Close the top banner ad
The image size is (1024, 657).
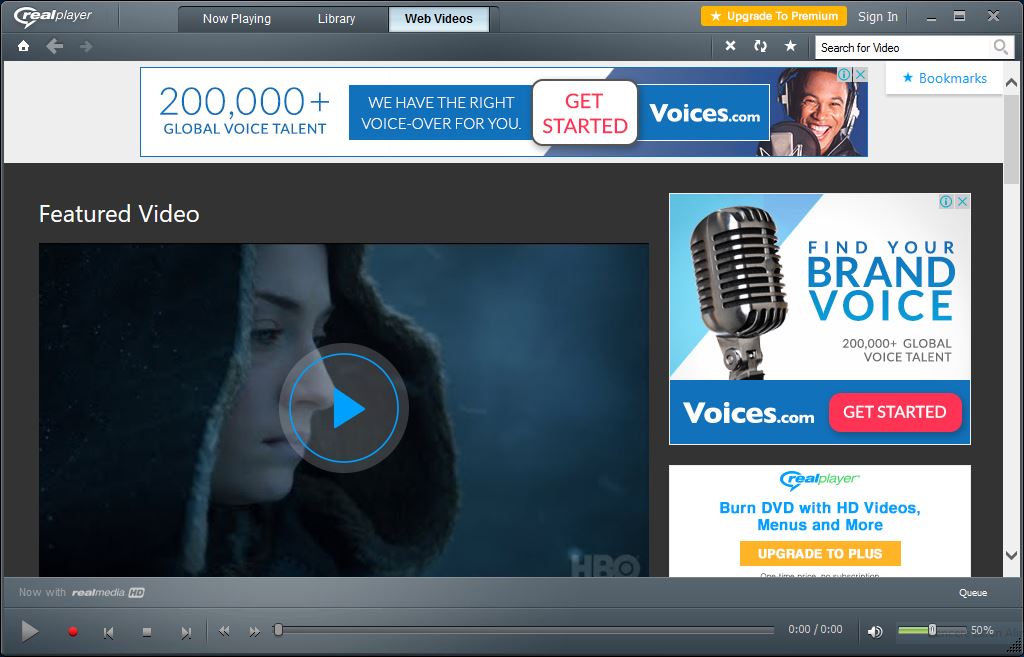tap(861, 74)
